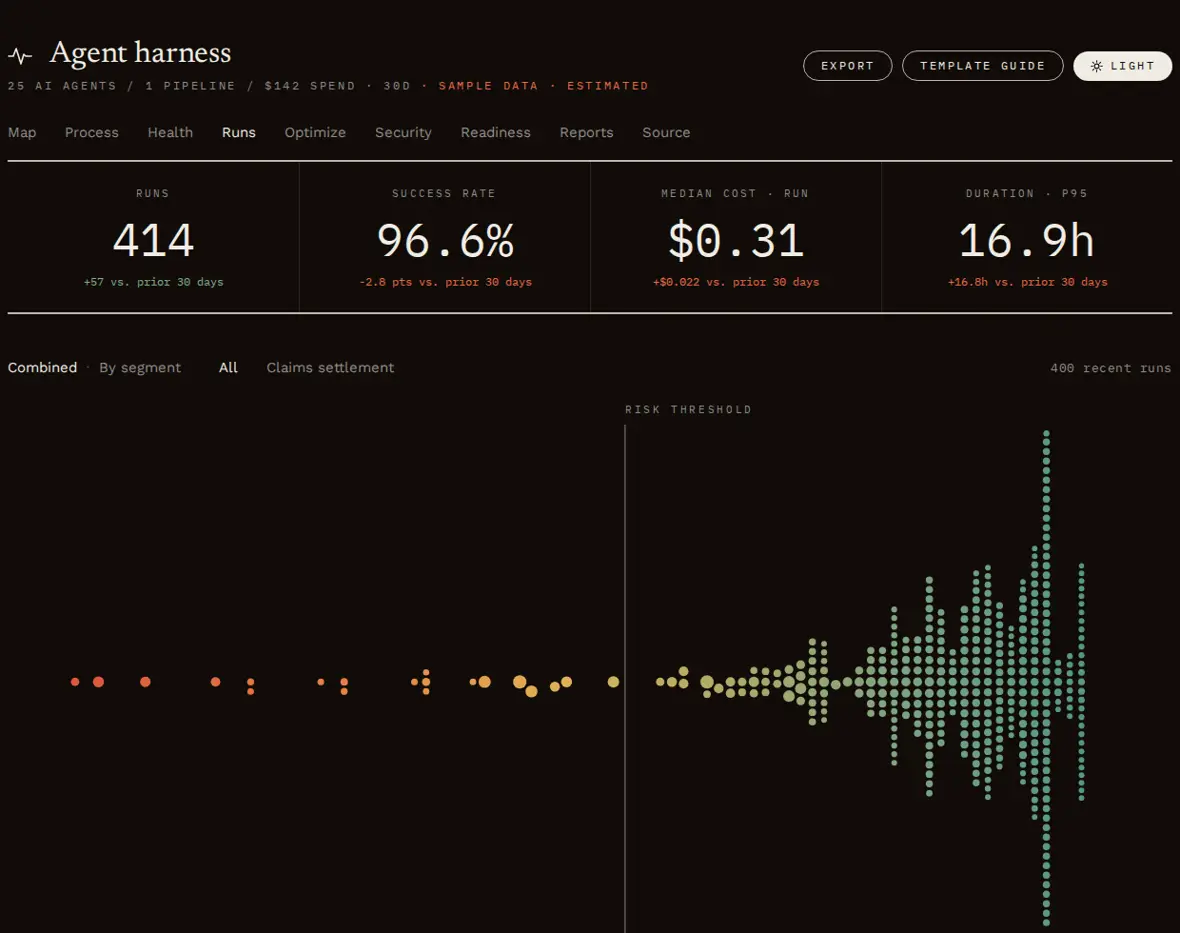Click the '$142 SPEND' header text
The height and width of the screenshot is (933, 1180).
[x=309, y=86]
